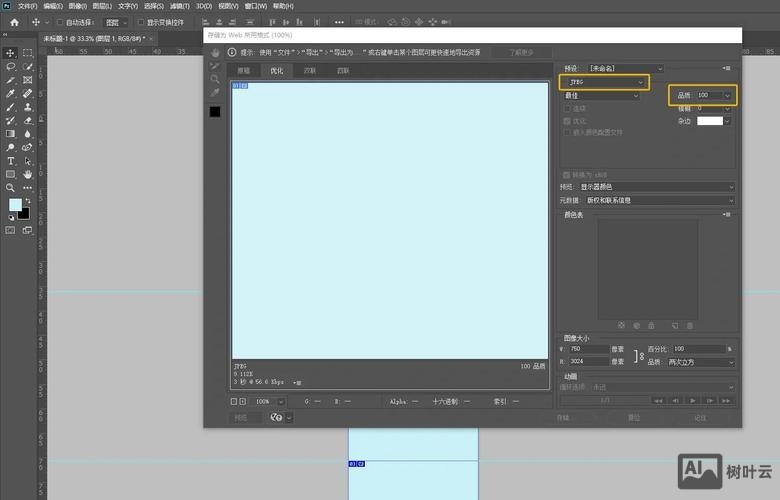Screen dimensions: 780x500
Task: Toggle the 优化 checkbox in the JPEG settings
Action: click(x=567, y=120)
